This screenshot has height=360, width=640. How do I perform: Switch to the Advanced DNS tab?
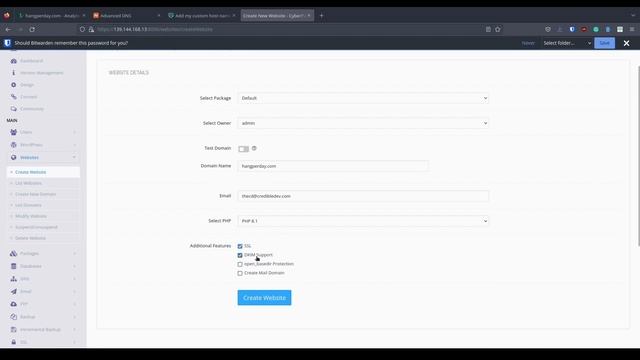click(x=126, y=16)
